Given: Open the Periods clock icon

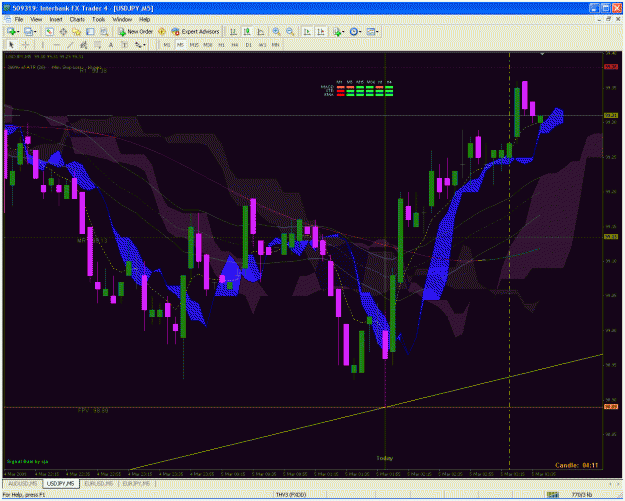Looking at the screenshot, I should coord(353,31).
